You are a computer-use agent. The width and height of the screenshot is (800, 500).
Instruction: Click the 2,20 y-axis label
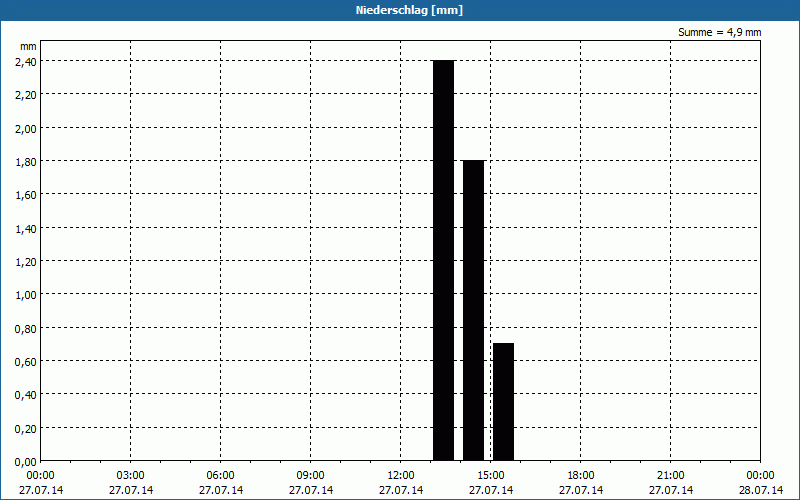point(26,94)
